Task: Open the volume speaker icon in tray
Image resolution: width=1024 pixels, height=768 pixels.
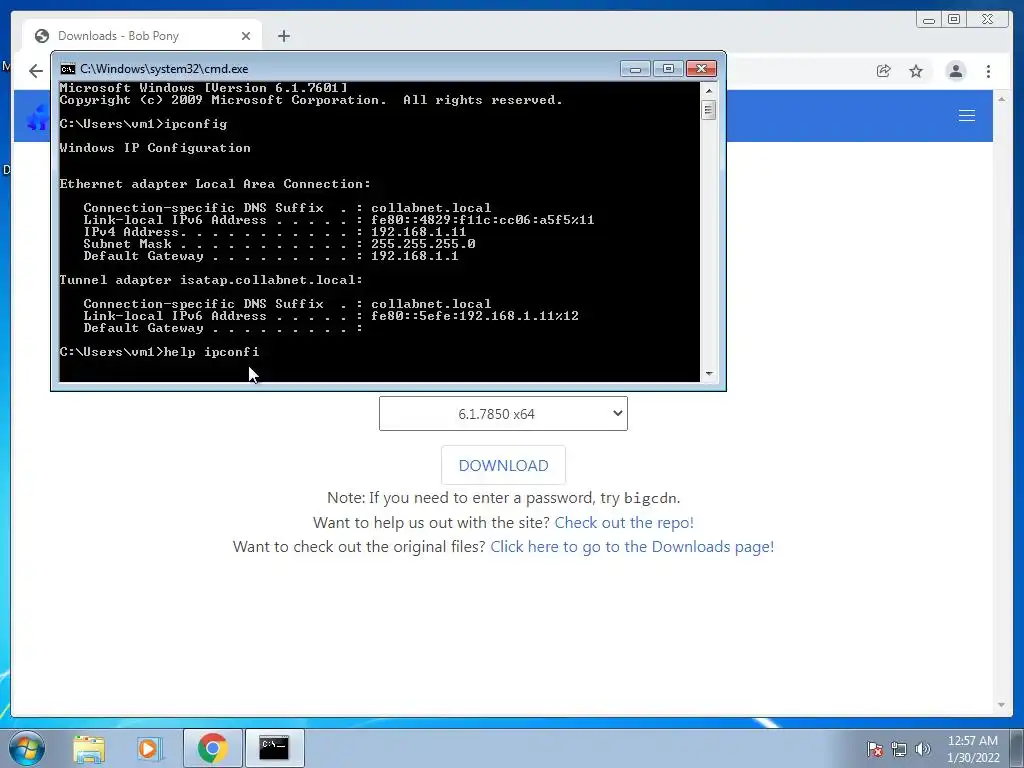Action: (922, 749)
